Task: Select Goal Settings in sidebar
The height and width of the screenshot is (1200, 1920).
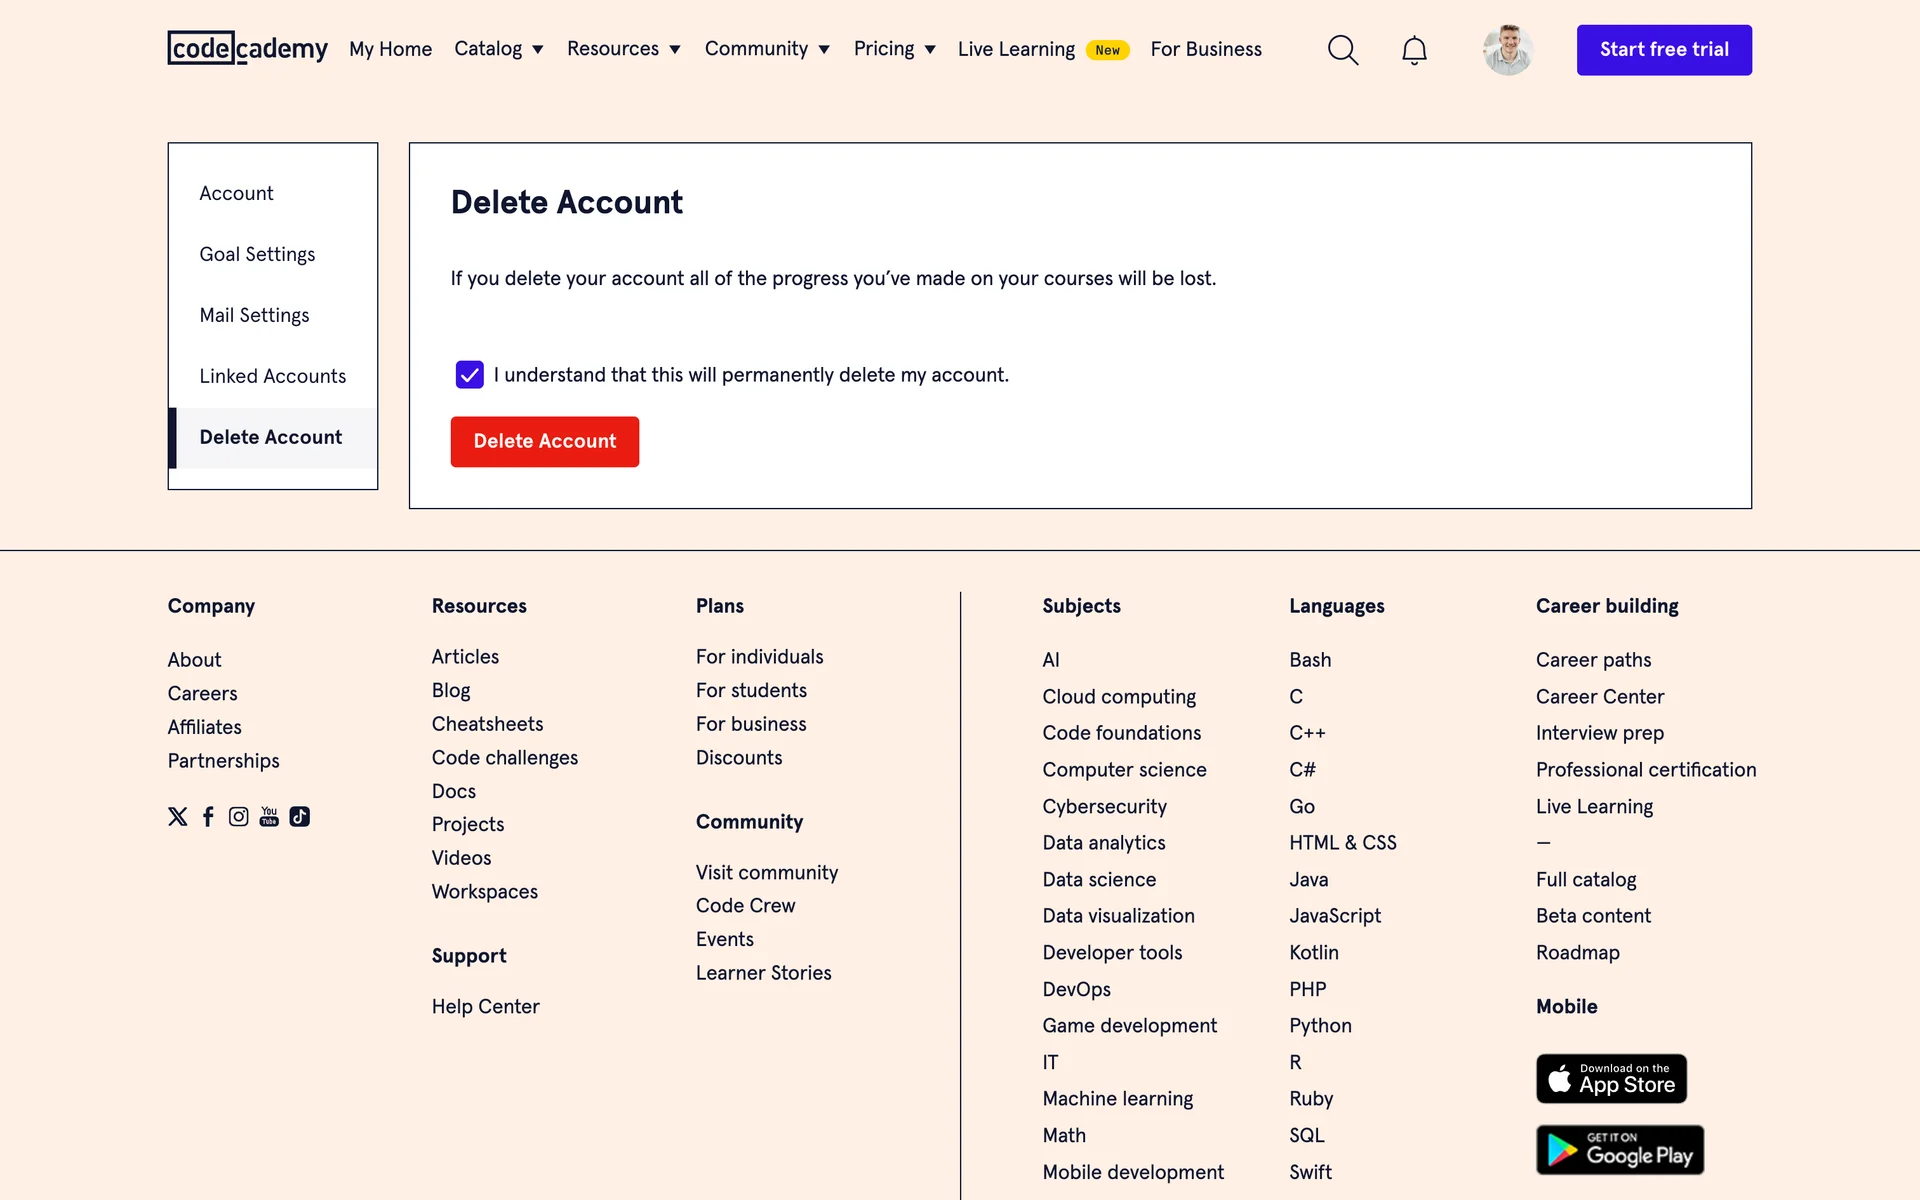Action: click(x=257, y=254)
